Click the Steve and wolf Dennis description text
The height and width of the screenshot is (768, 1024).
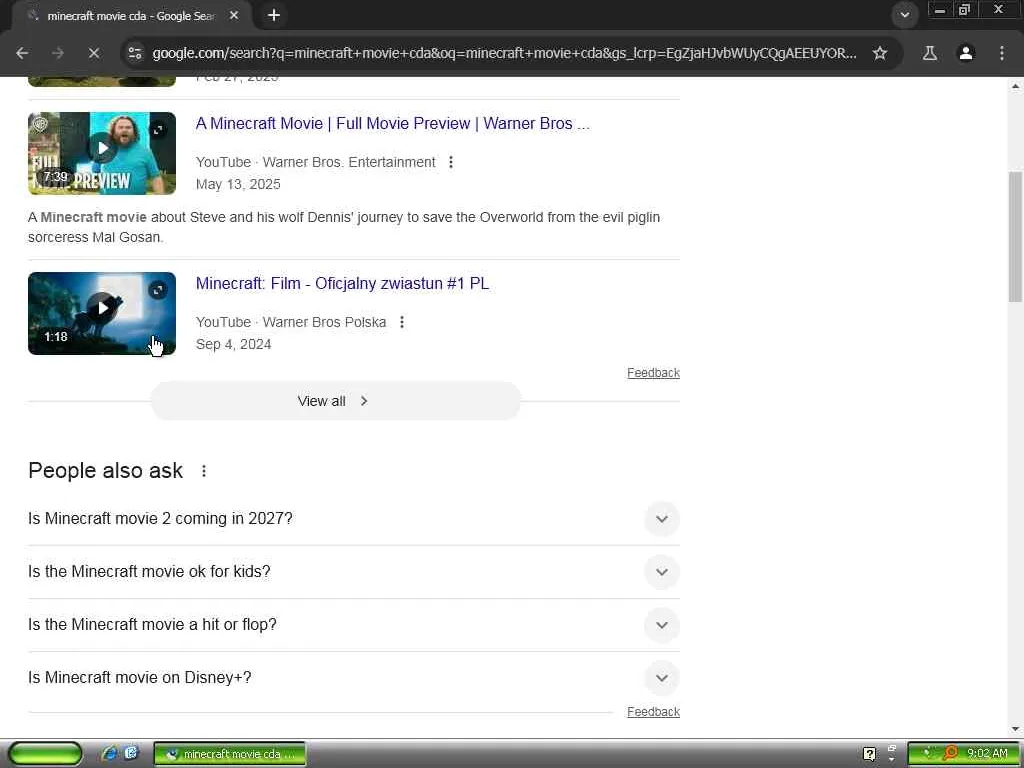coord(344,227)
